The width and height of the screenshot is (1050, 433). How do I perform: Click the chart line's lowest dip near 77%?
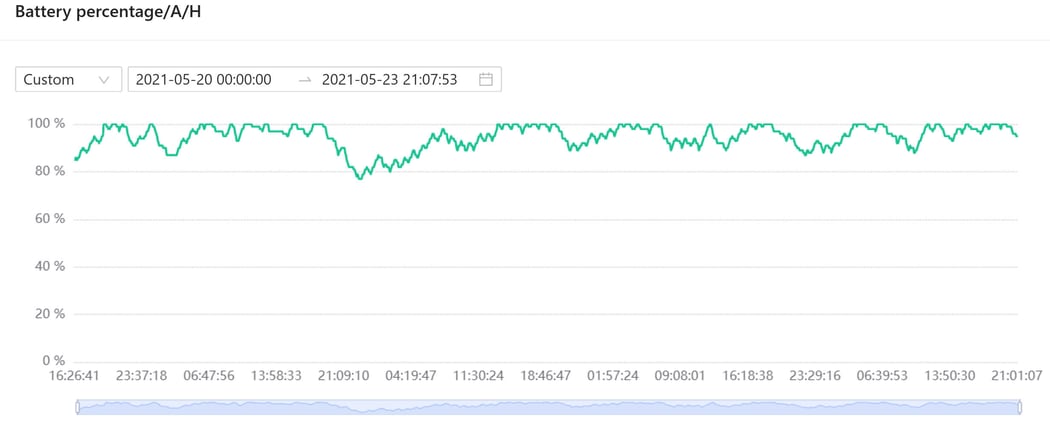360,177
